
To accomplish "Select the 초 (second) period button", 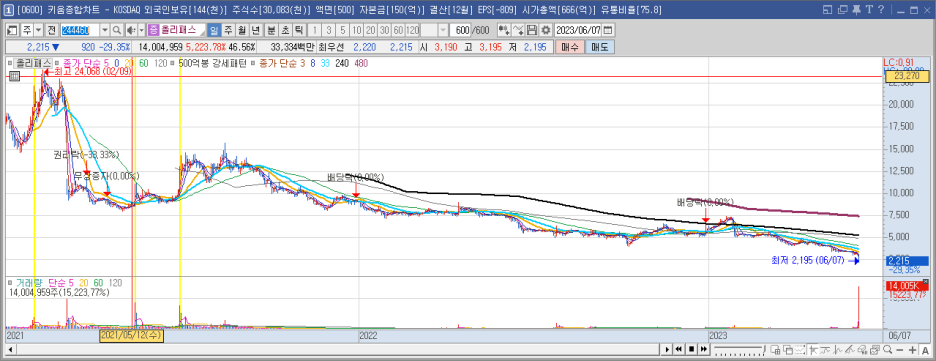I will click(x=285, y=30).
